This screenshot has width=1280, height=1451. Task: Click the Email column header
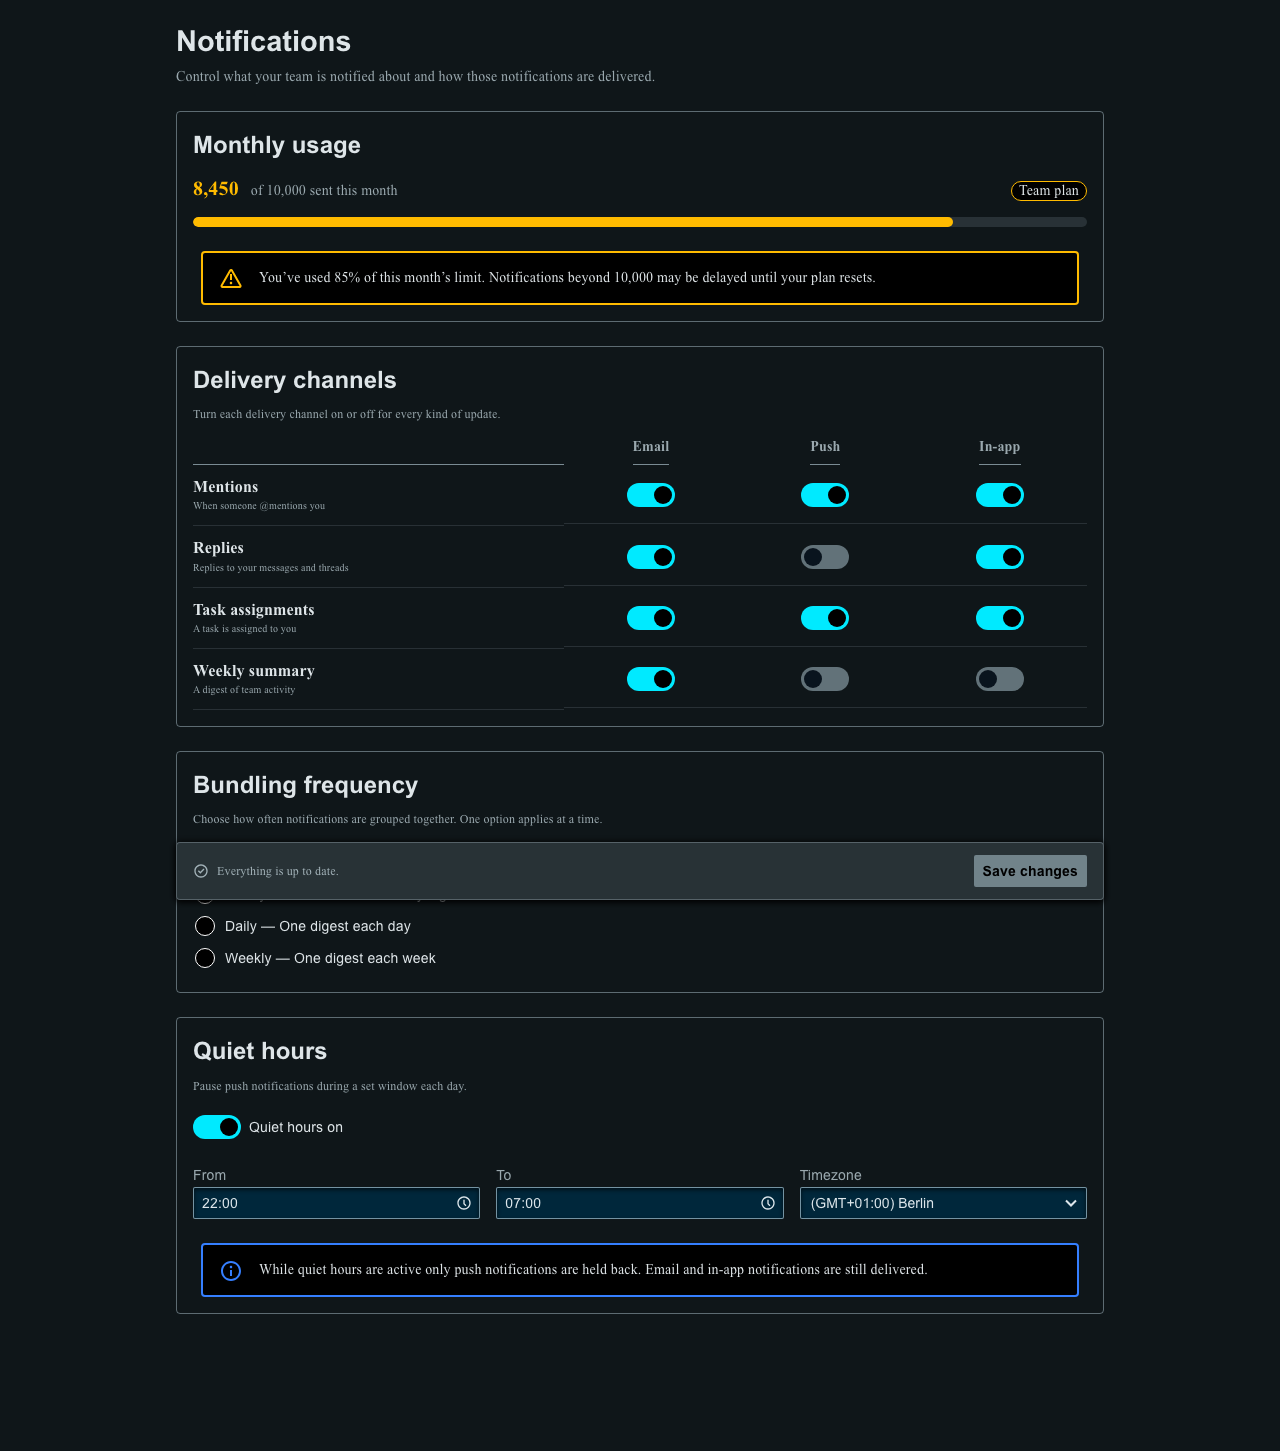click(651, 447)
